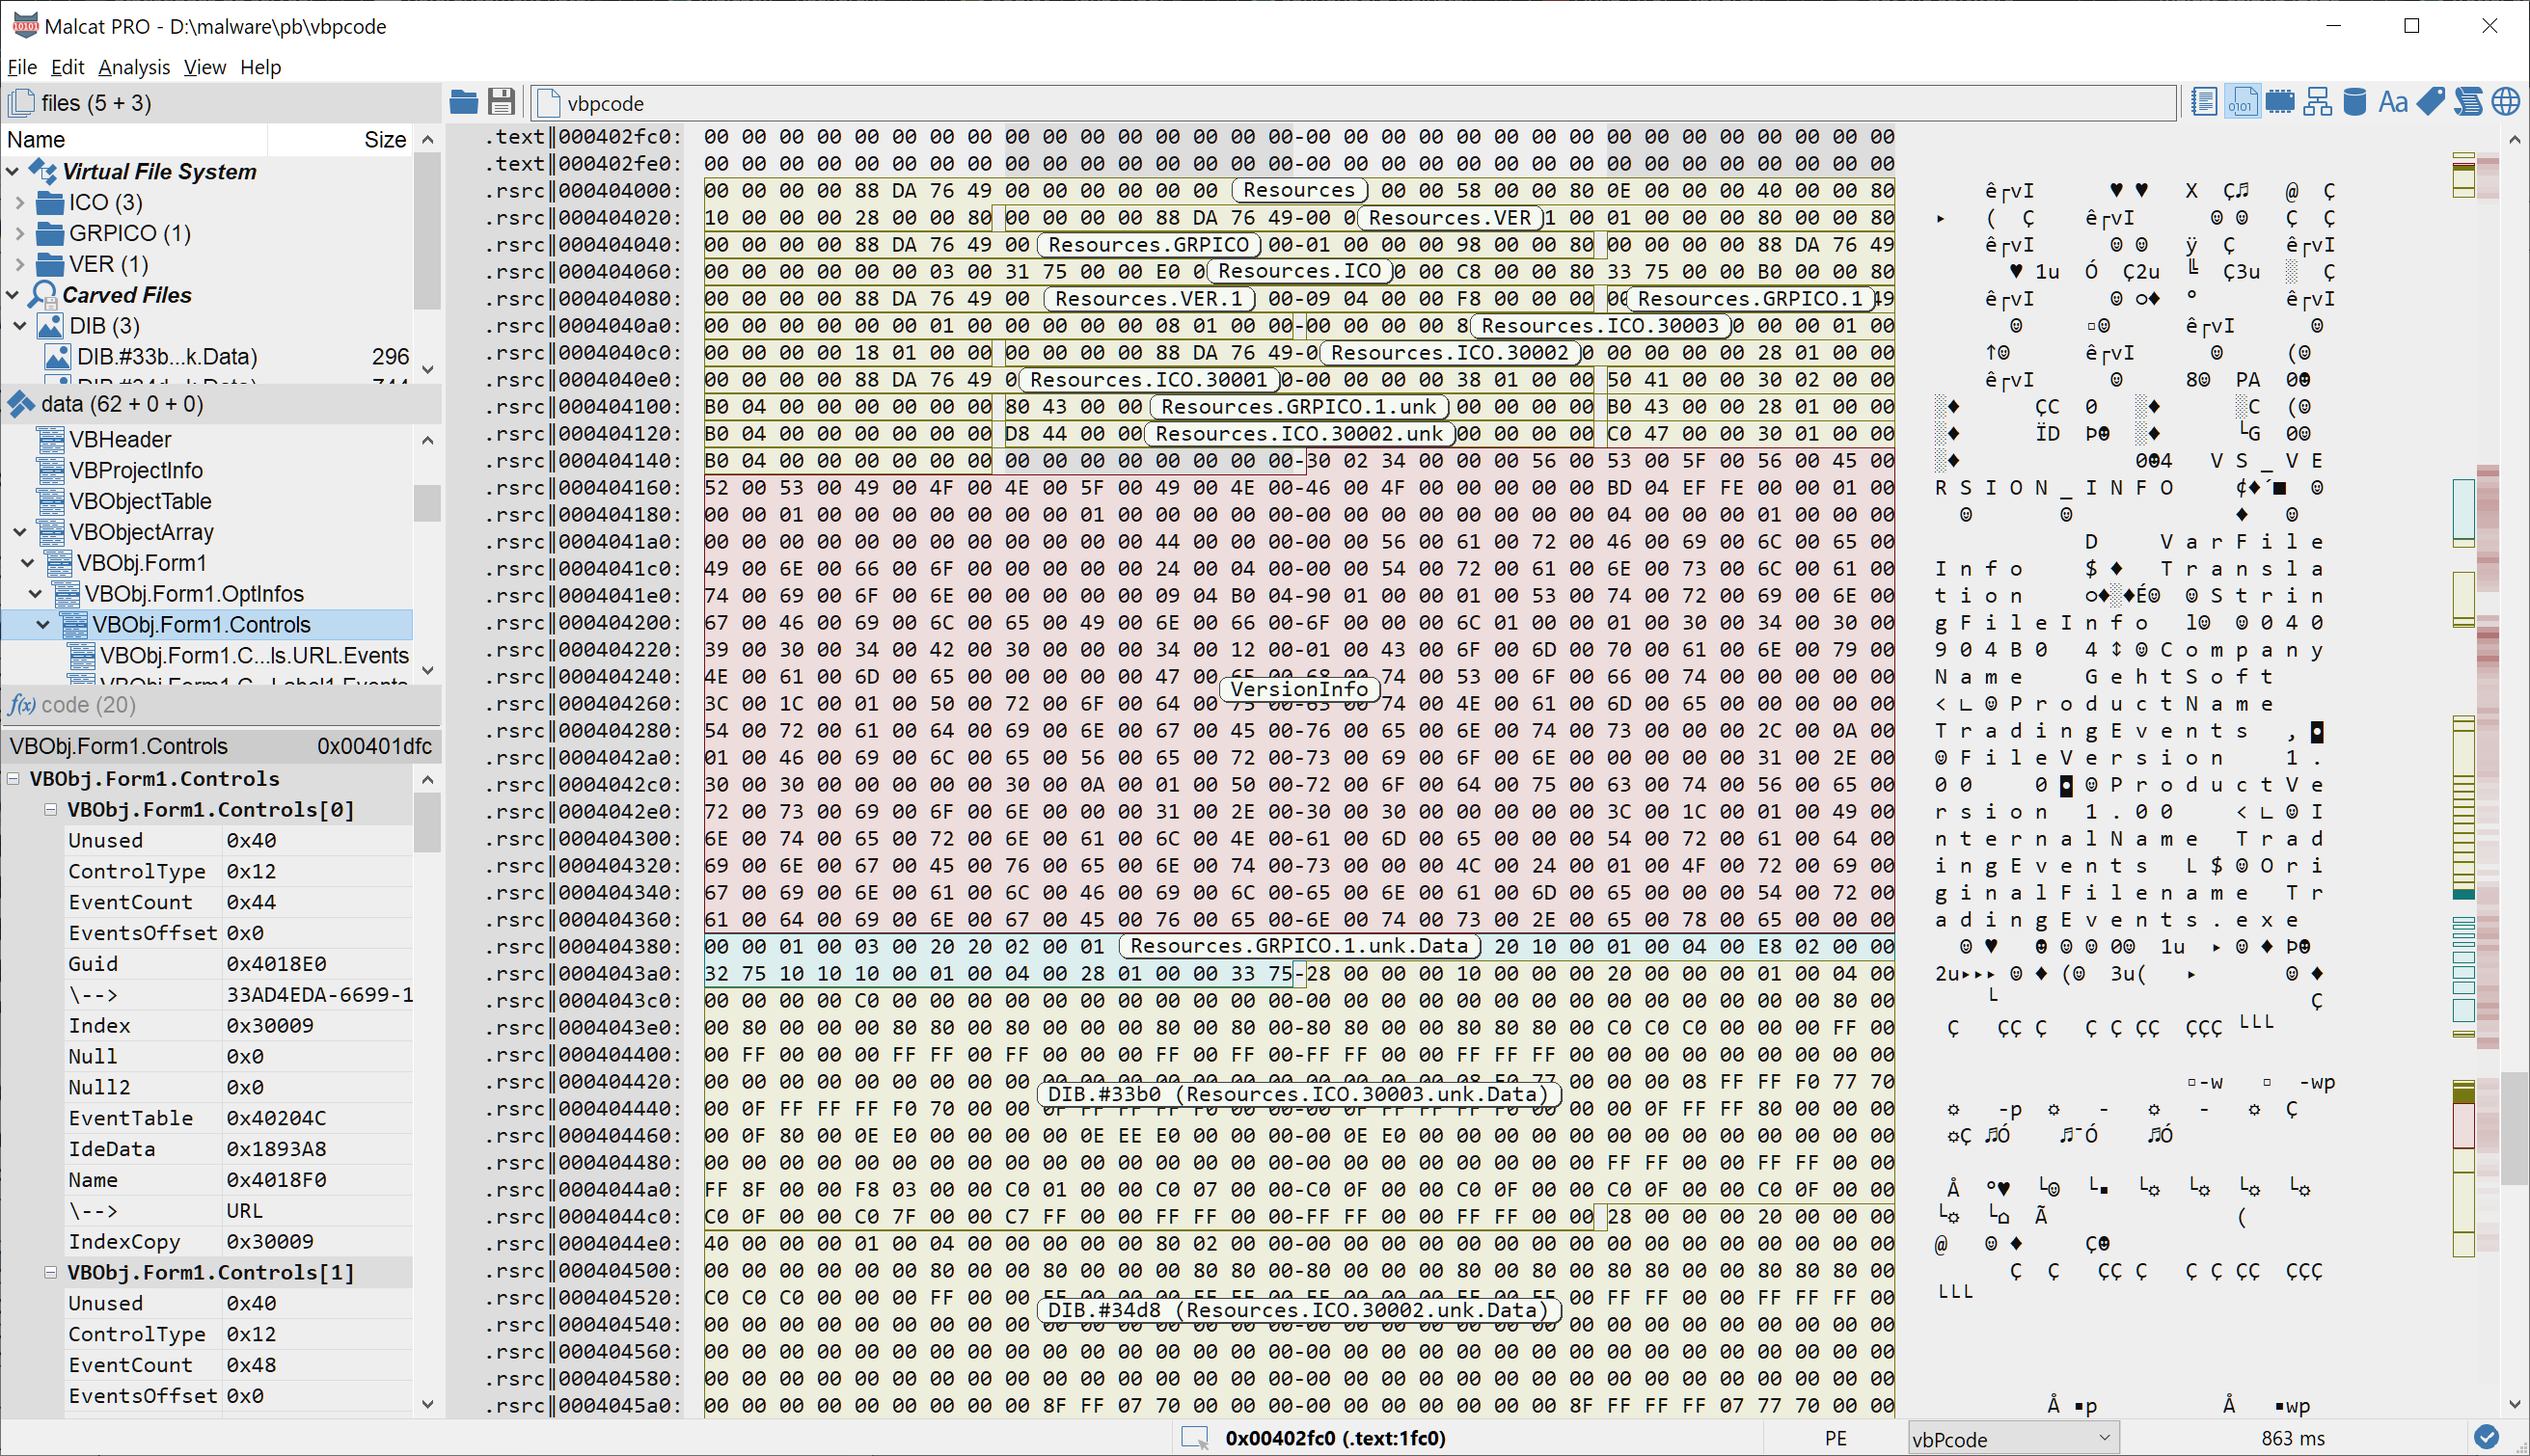Open the database cylinder view icon
Viewport: 2530px width, 1456px height.
(2355, 102)
